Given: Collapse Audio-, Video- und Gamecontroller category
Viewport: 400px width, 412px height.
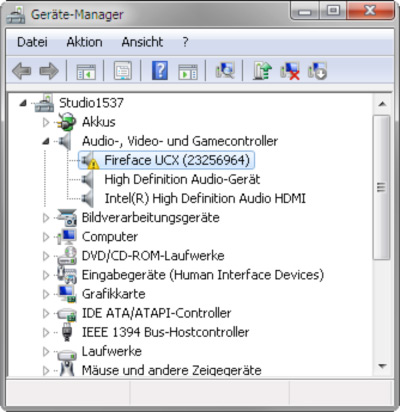Looking at the screenshot, I should click(x=46, y=142).
